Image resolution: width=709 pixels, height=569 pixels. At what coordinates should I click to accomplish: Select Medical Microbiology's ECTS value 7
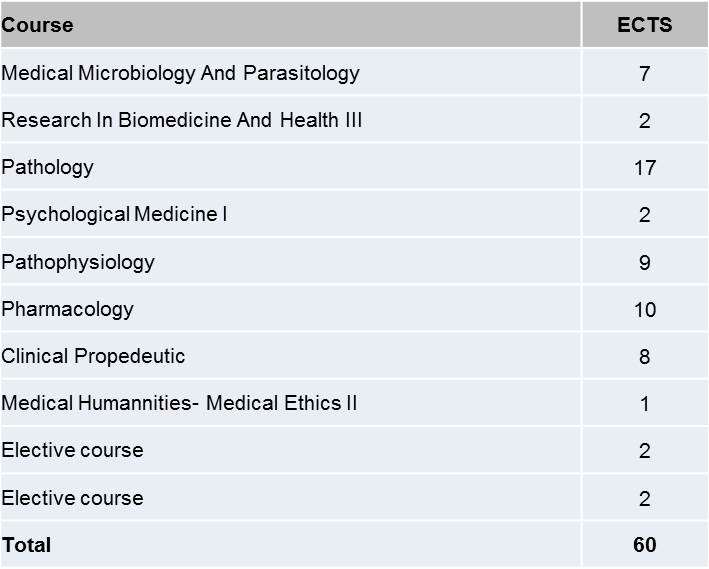pos(644,74)
